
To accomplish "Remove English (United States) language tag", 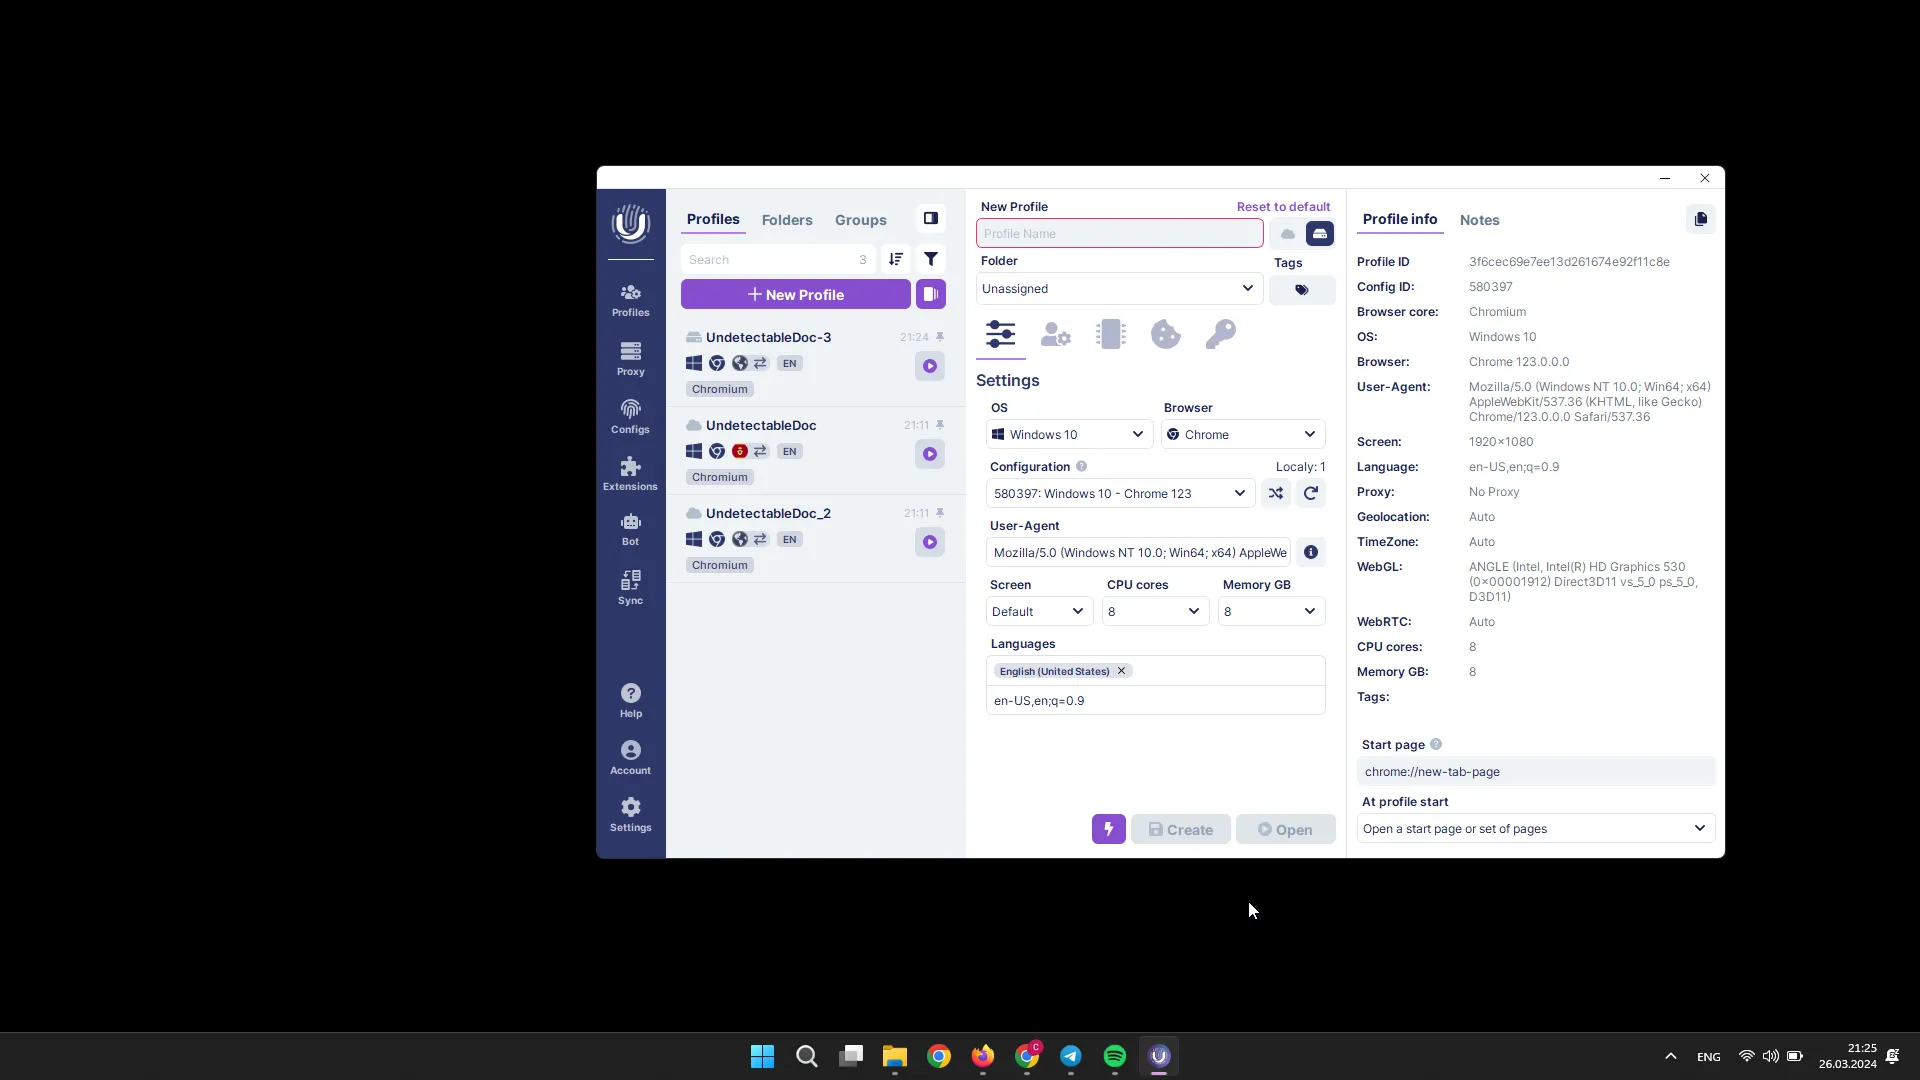I will click(1121, 671).
